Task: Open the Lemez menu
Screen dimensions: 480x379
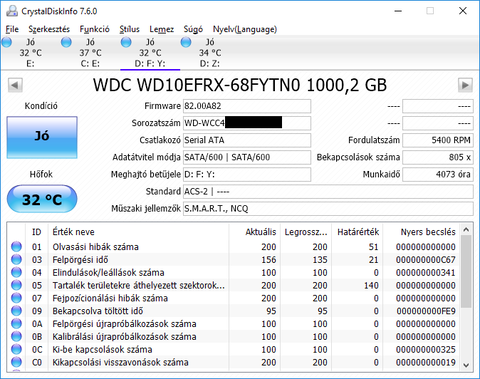Action: pos(162,29)
